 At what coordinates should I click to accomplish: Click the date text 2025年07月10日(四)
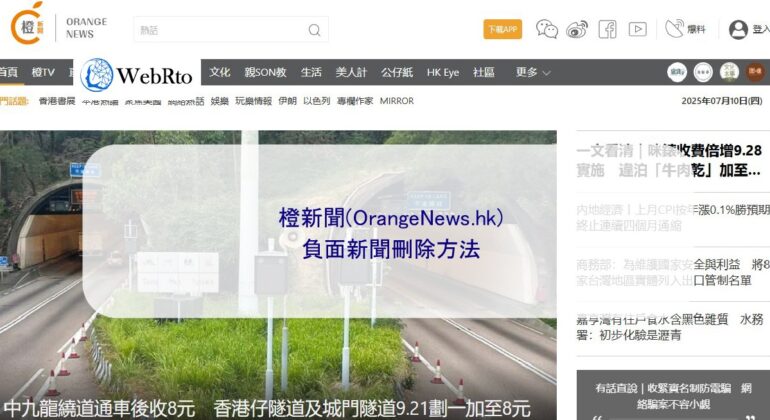[722, 101]
